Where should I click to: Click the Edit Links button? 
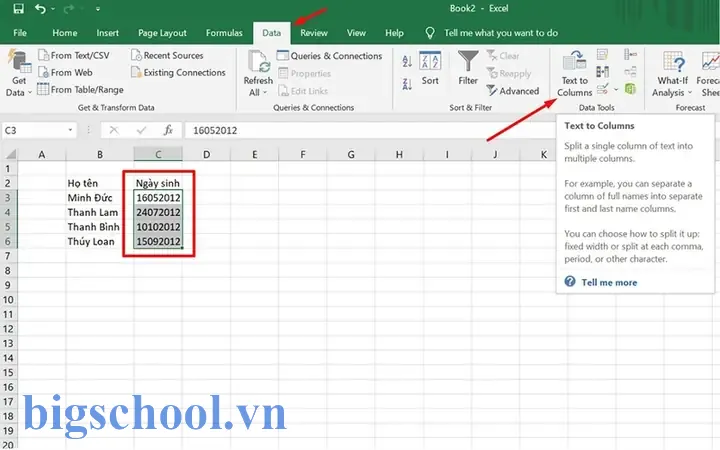(x=303, y=91)
